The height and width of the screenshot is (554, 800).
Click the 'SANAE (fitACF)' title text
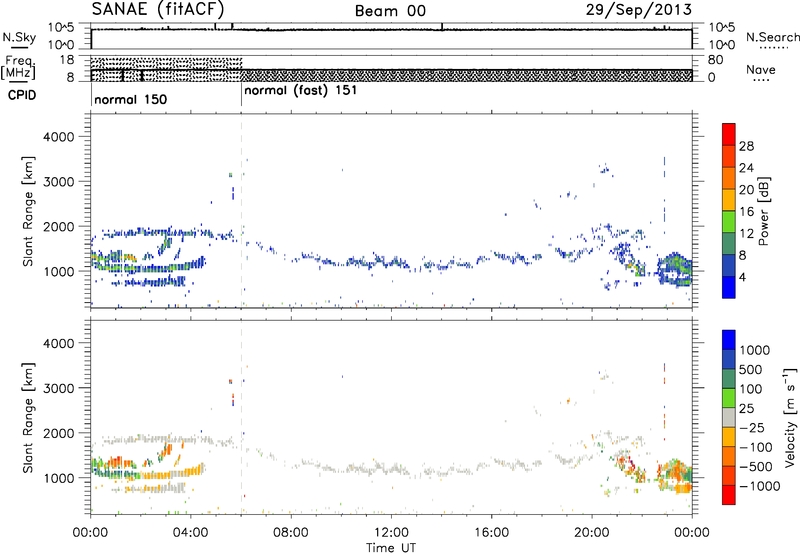click(158, 9)
